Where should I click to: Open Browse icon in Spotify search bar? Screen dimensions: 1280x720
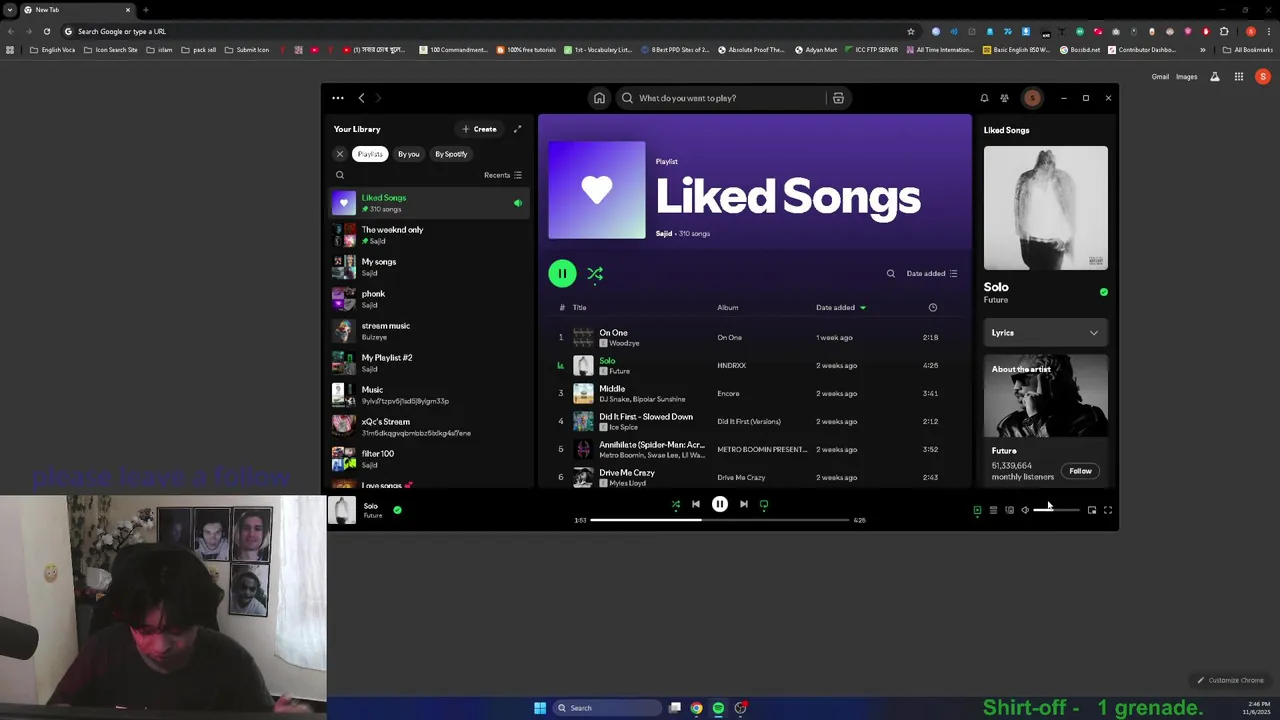(x=838, y=98)
